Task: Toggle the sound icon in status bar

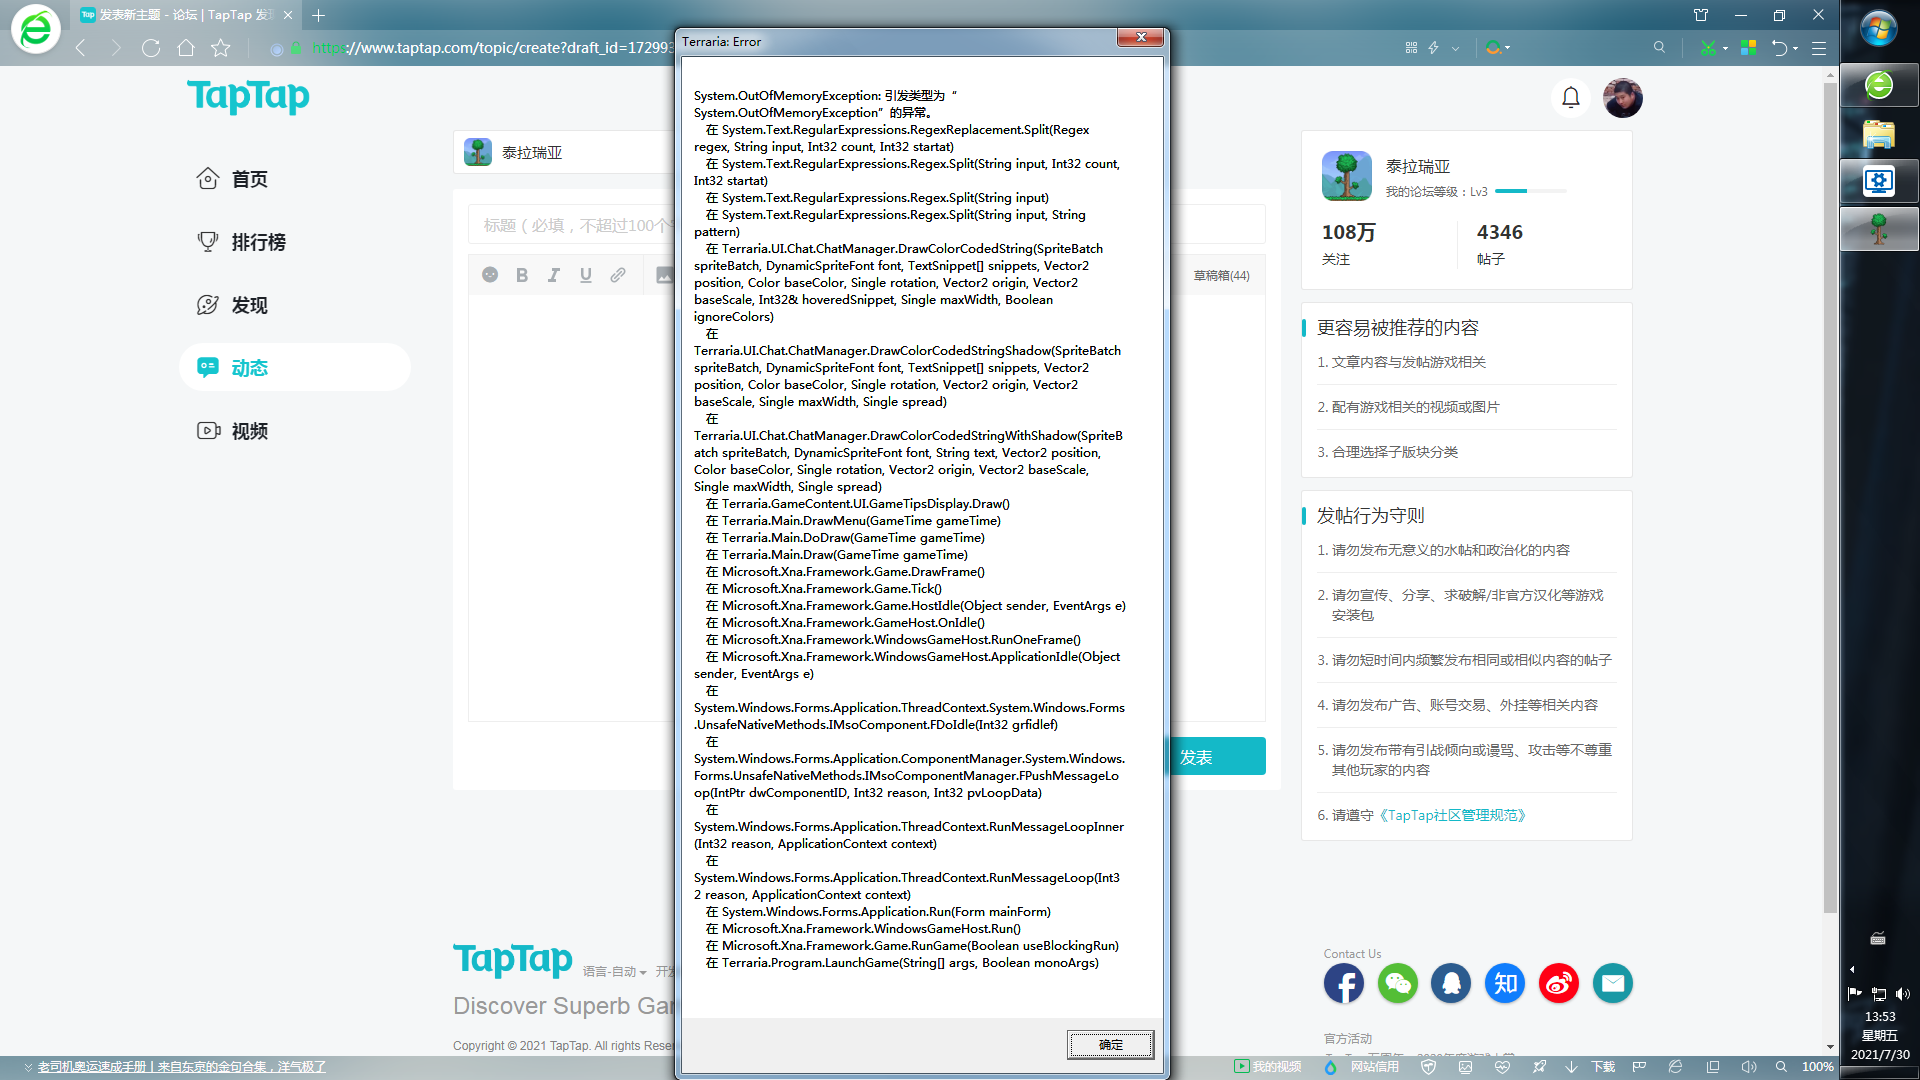Action: click(x=1748, y=1067)
